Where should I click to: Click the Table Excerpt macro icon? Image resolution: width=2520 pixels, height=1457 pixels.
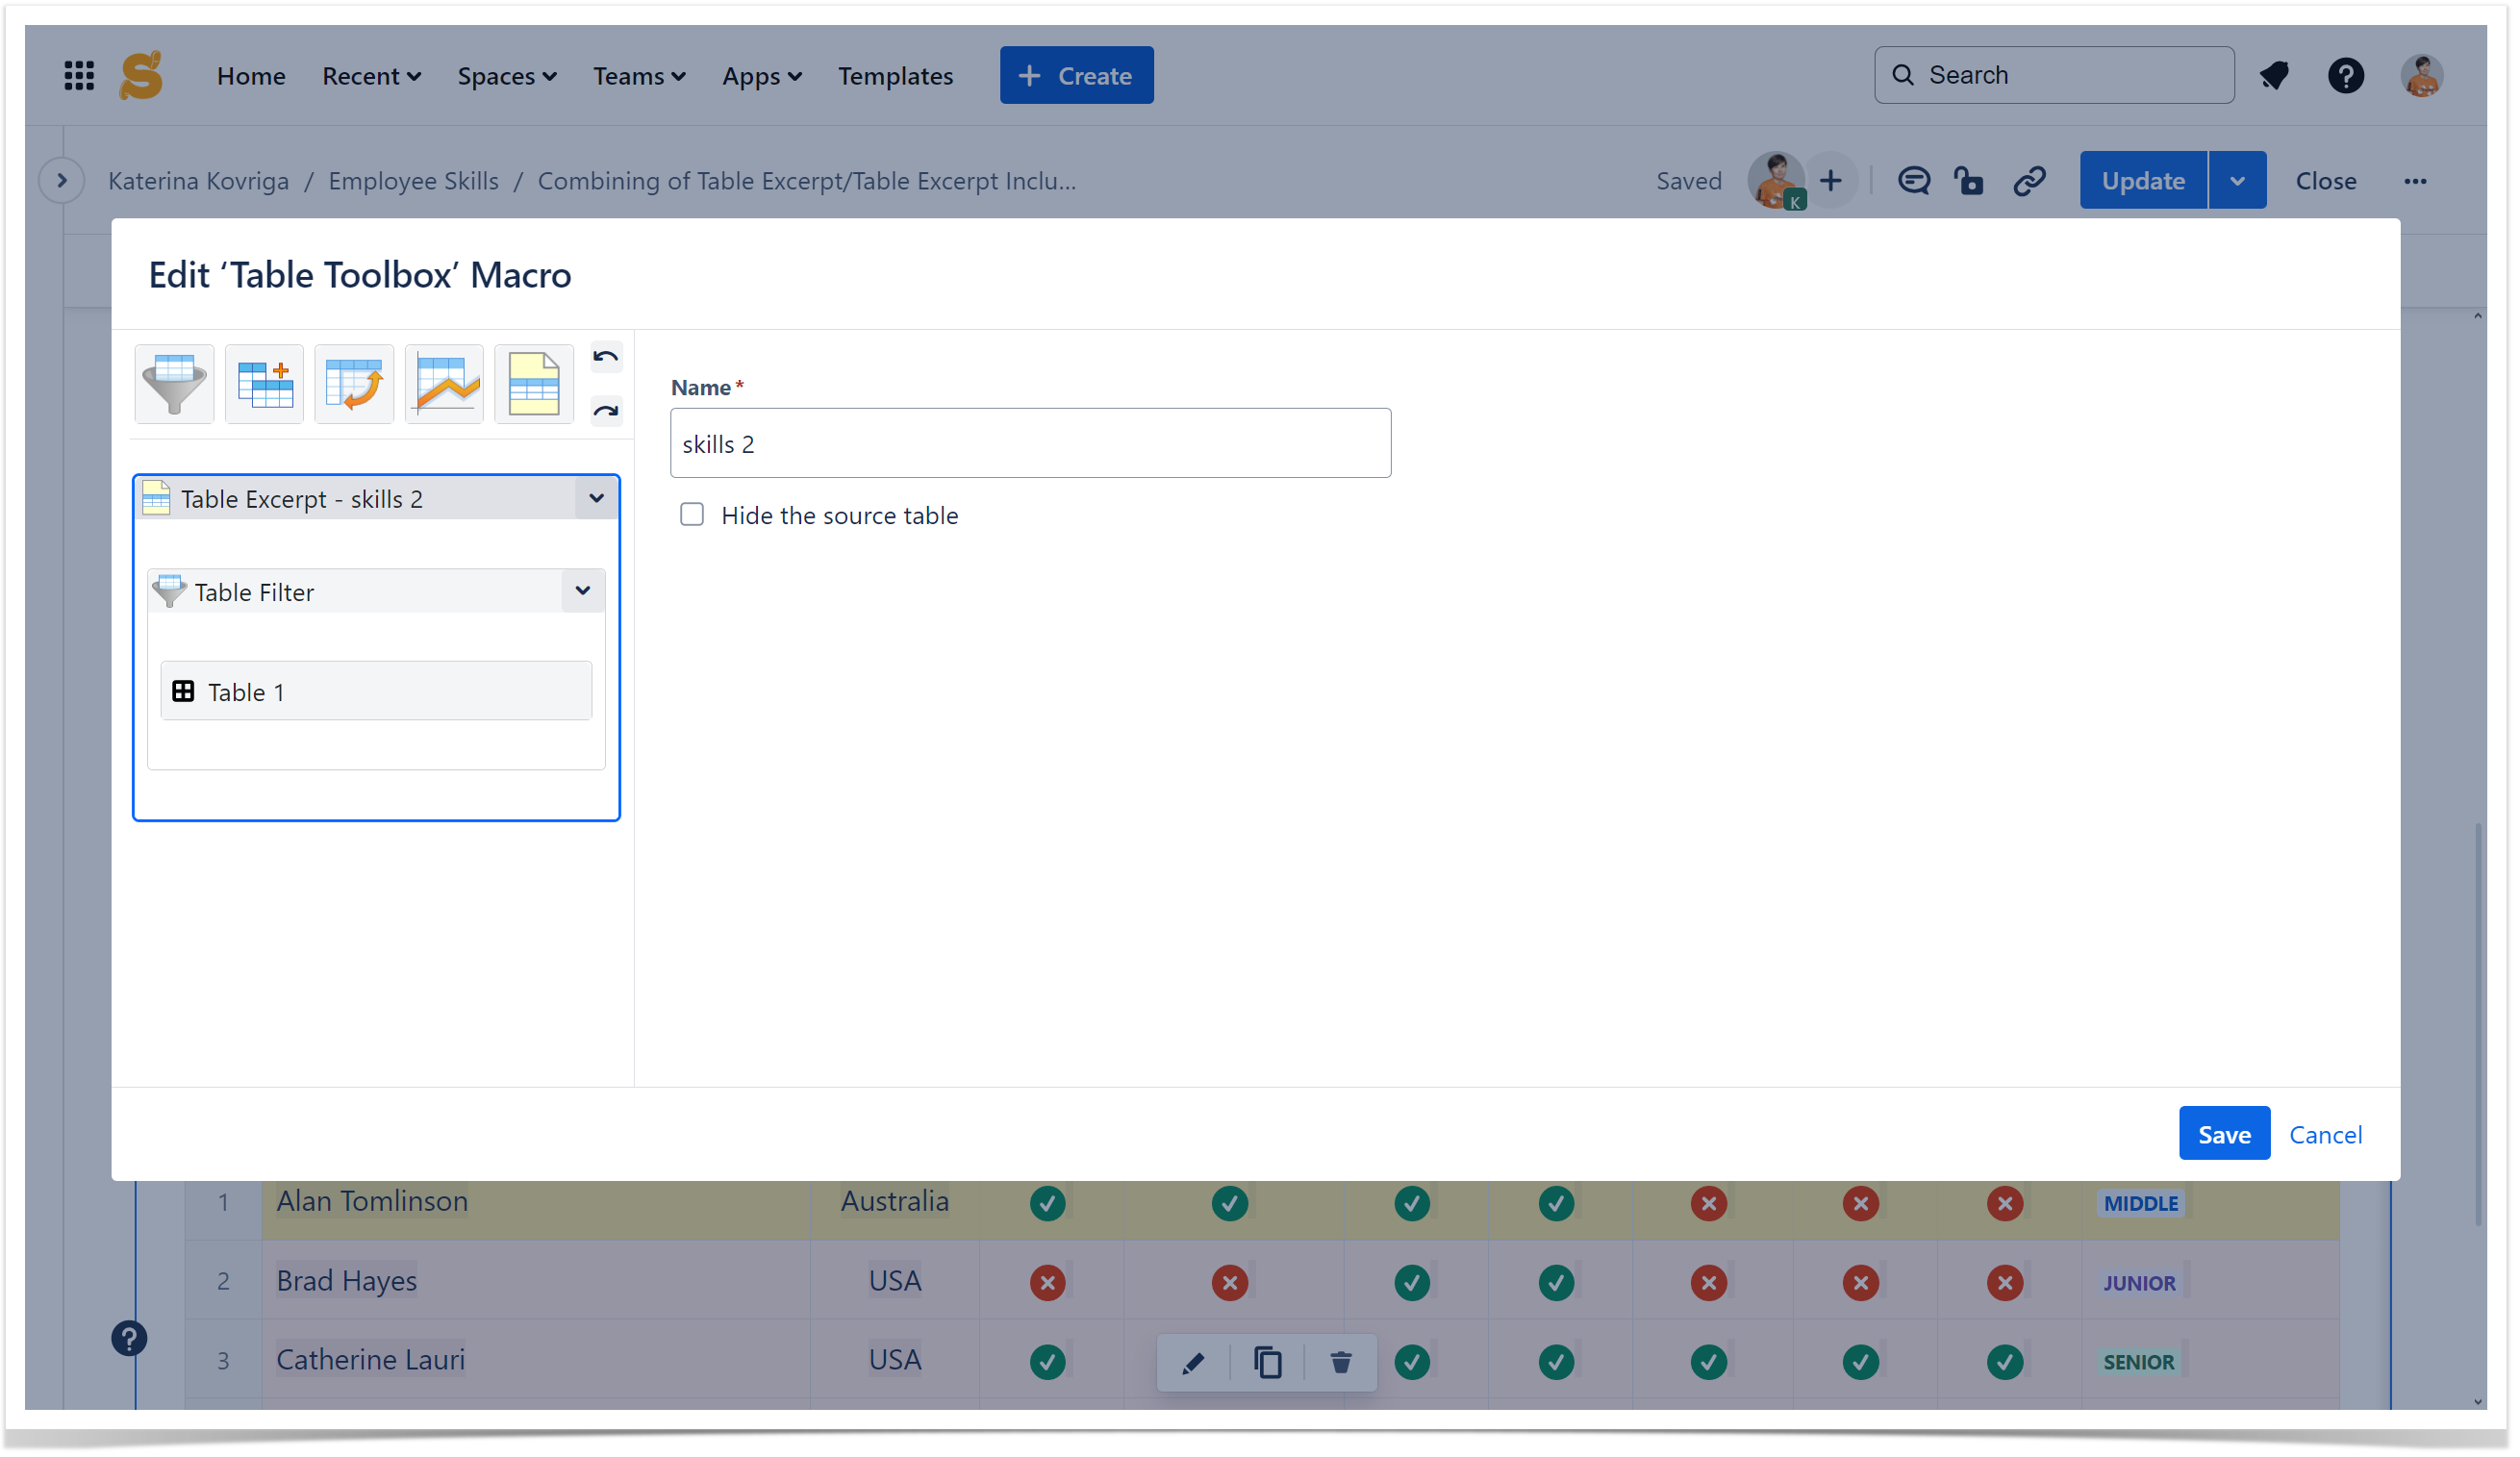click(x=534, y=383)
